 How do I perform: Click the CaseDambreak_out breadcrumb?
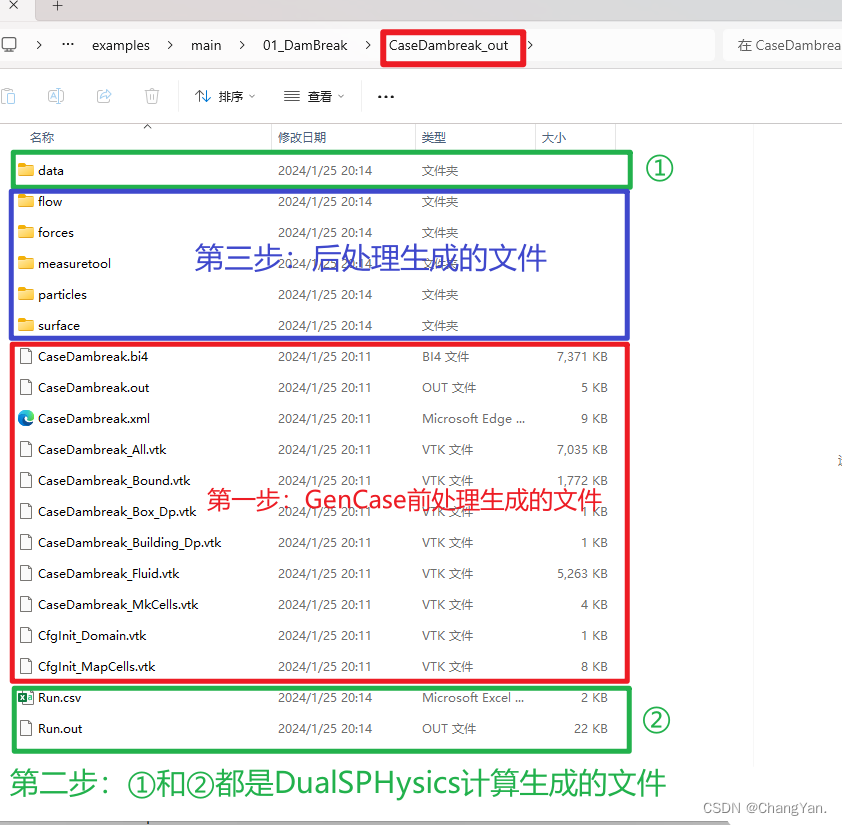[448, 46]
